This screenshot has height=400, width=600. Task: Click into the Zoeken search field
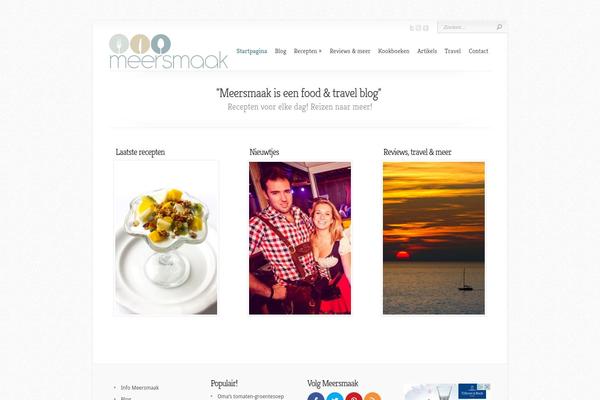click(468, 27)
